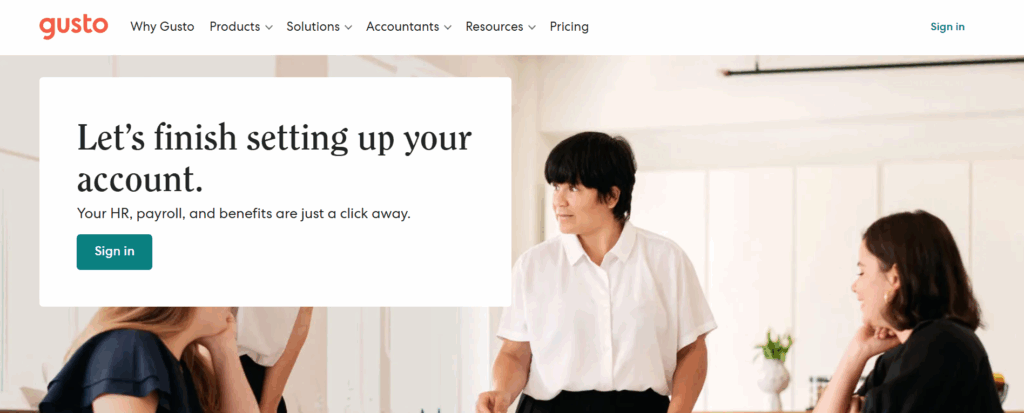The width and height of the screenshot is (1024, 413).
Task: Click the teal Sign in button
Action: [x=114, y=252]
